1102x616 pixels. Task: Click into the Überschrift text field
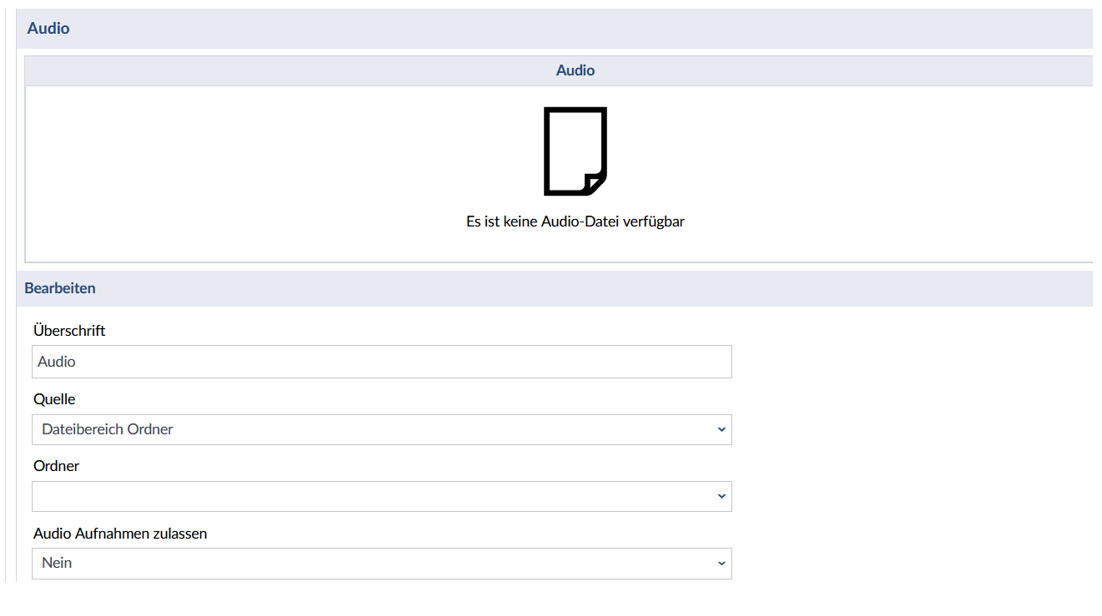381,362
